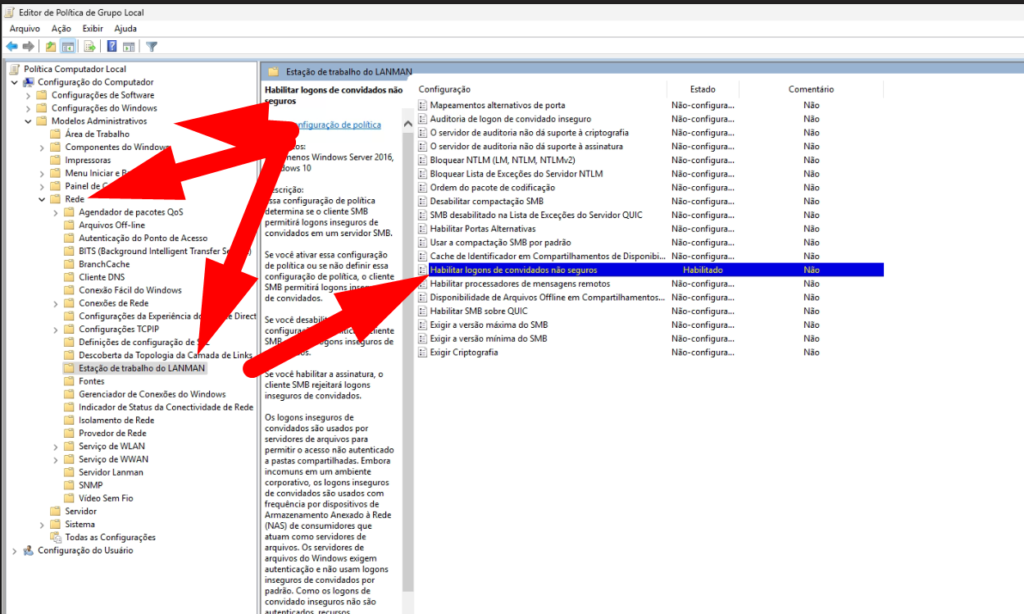Toggle the Show/Hide Action Pane icon
1024x614 pixels.
coord(129,46)
